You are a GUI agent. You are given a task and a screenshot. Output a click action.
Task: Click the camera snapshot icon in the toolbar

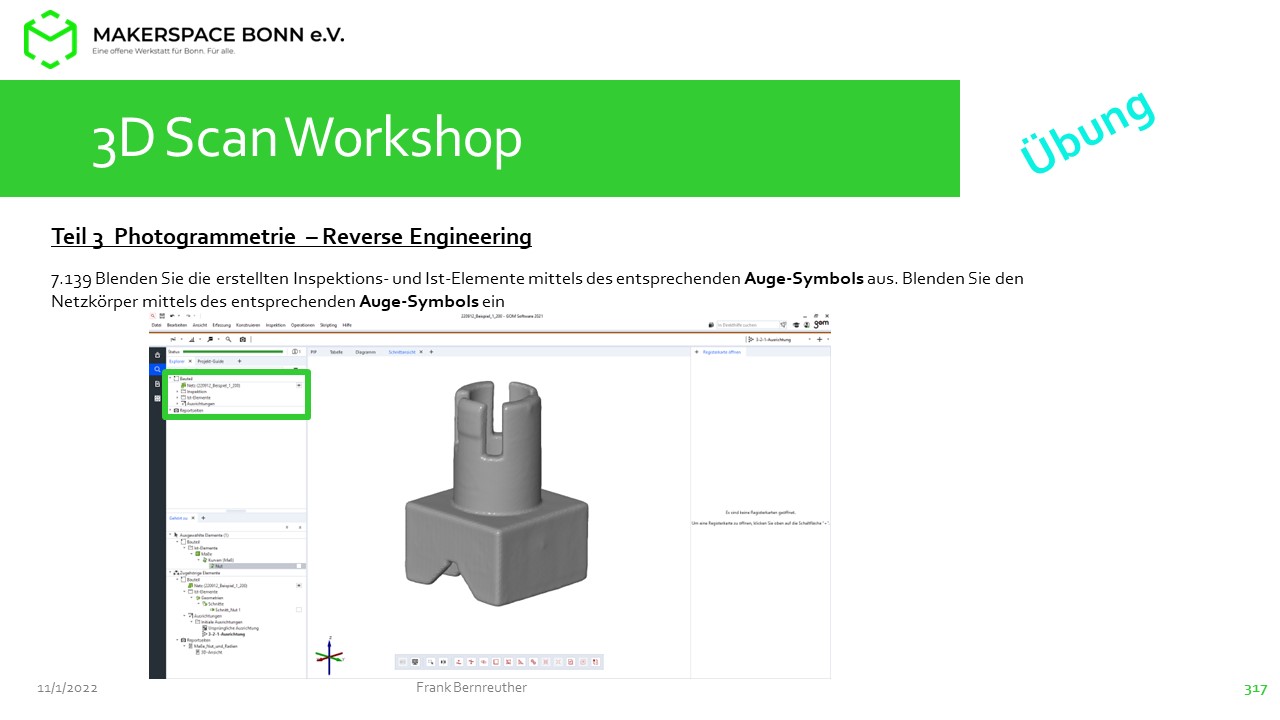coord(242,339)
